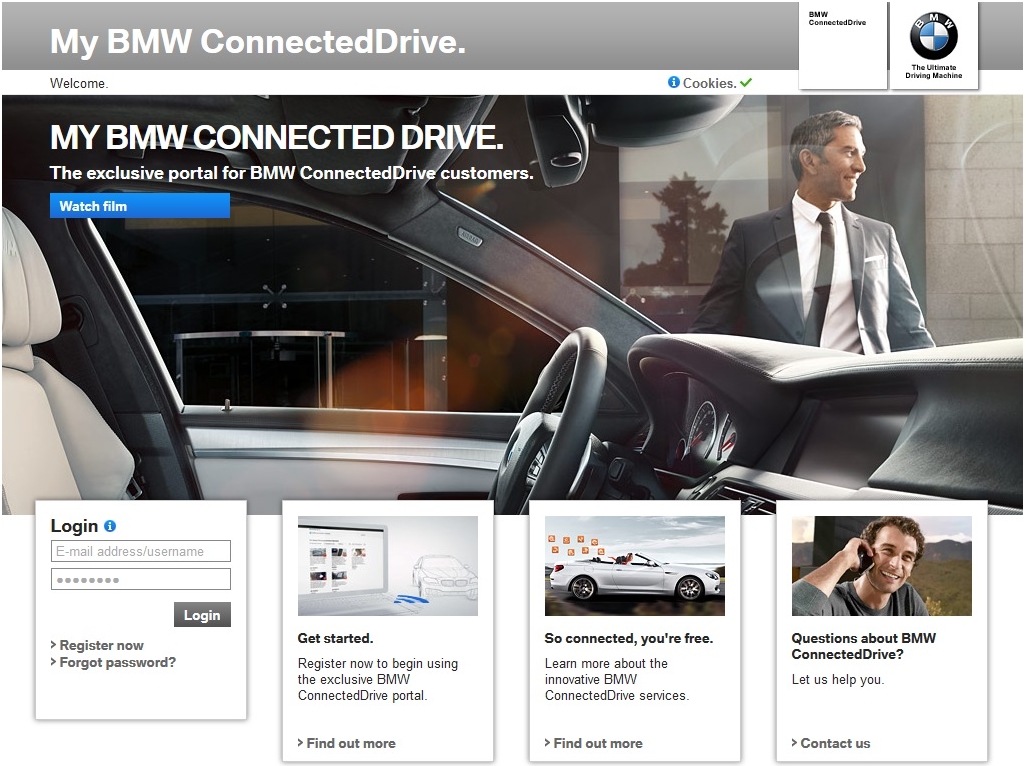
Task: Click the BMW roundel logo
Action: [x=934, y=37]
